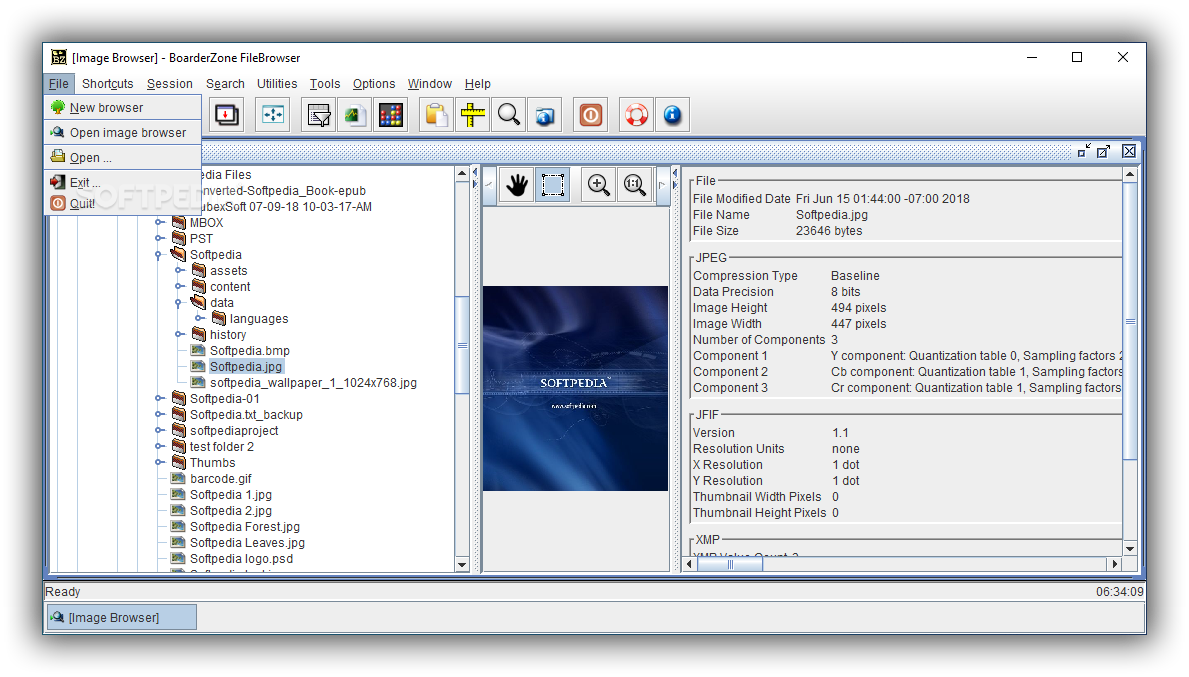Select the languages folder

pos(259,319)
